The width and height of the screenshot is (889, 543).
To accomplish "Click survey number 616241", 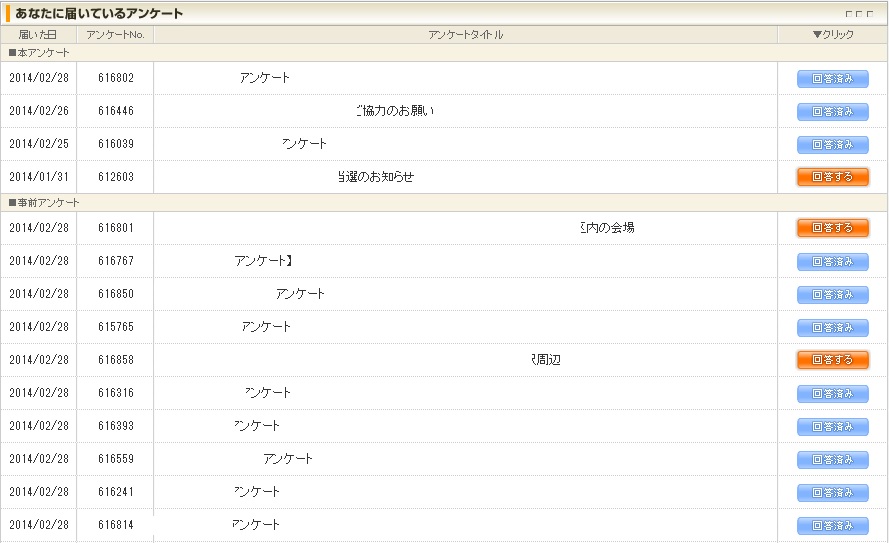I will click(116, 491).
